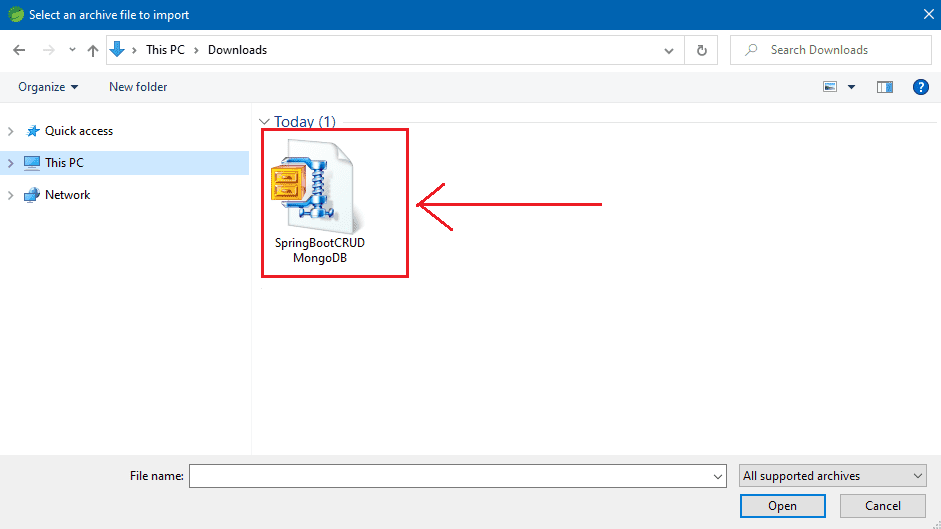
Task: Select This PC in the sidebar
Action: pos(64,163)
